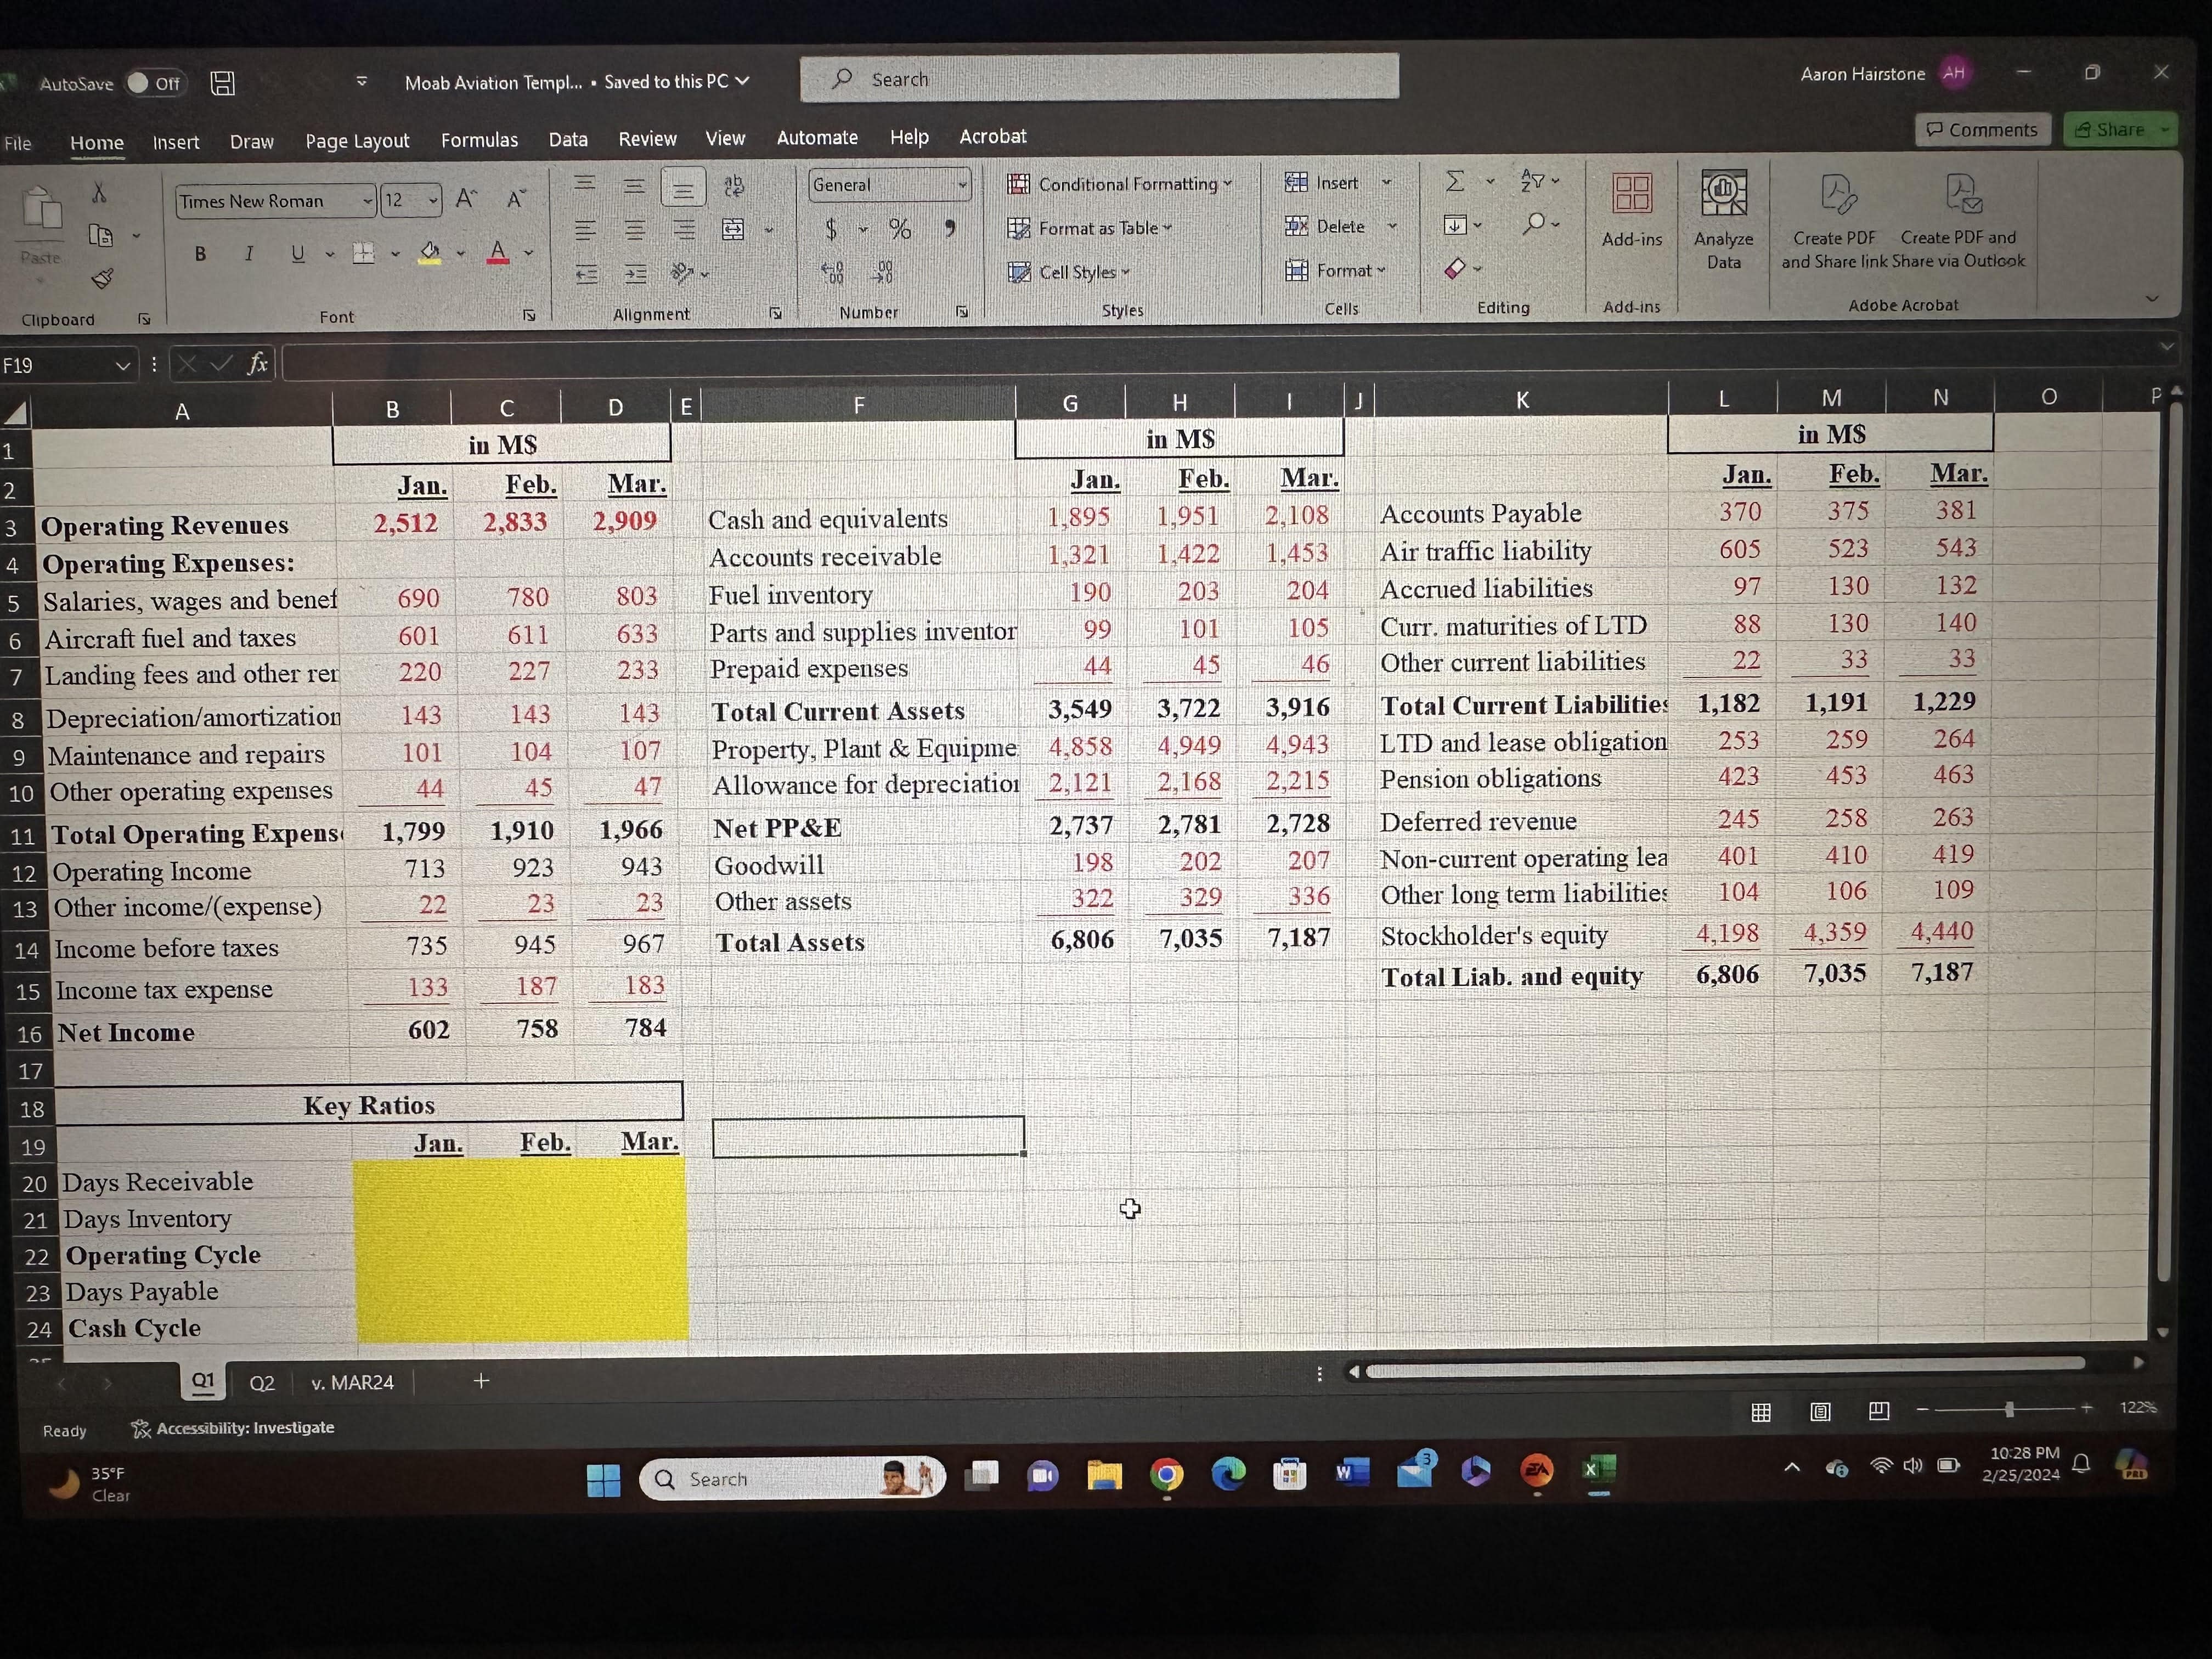
Task: Click the Share button
Action: (x=2119, y=129)
